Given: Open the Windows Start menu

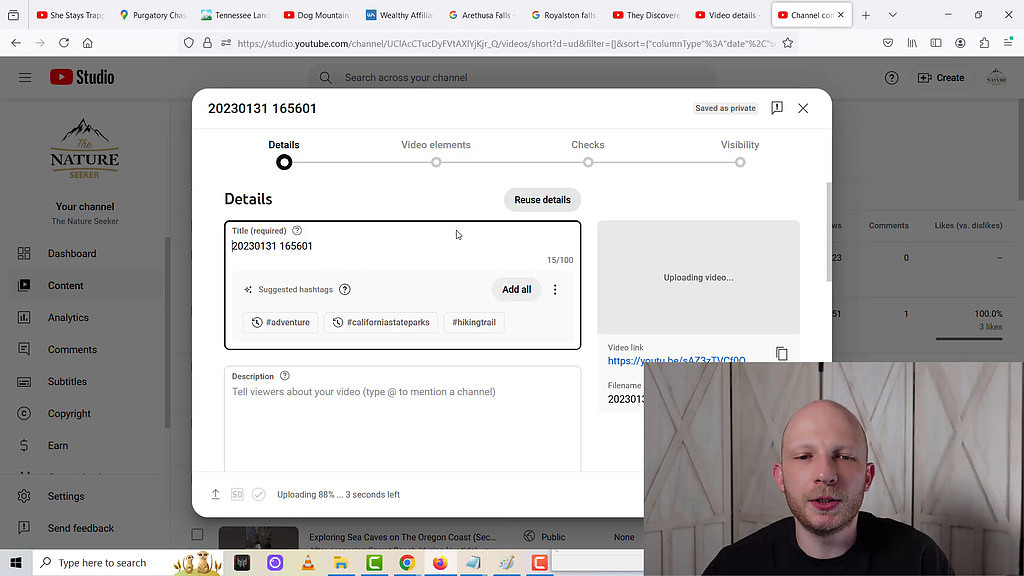Looking at the screenshot, I should click(16, 563).
